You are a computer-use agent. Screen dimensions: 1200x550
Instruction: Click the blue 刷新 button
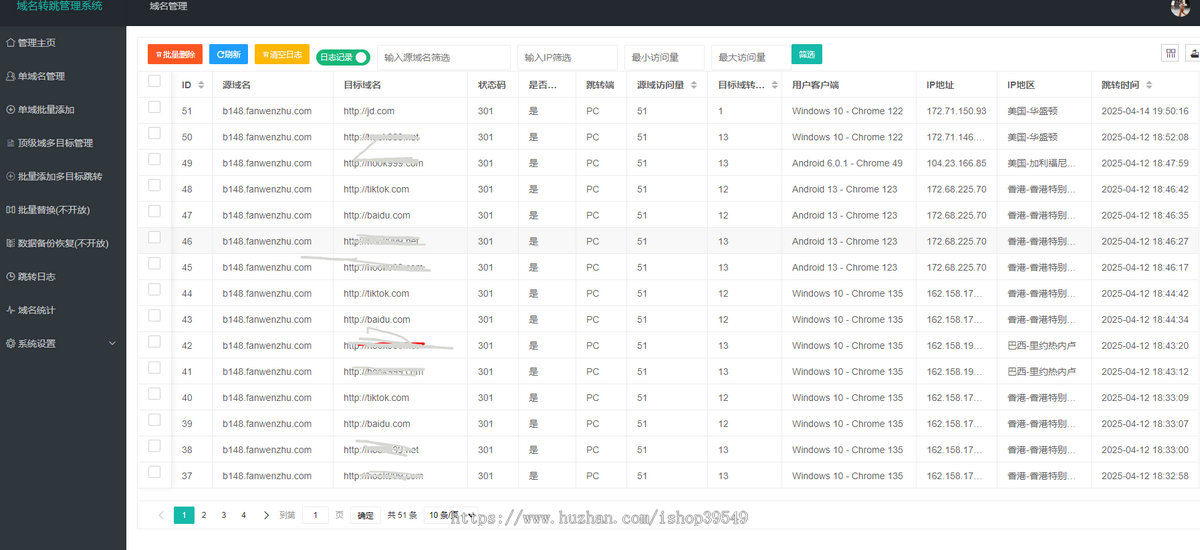click(x=228, y=54)
